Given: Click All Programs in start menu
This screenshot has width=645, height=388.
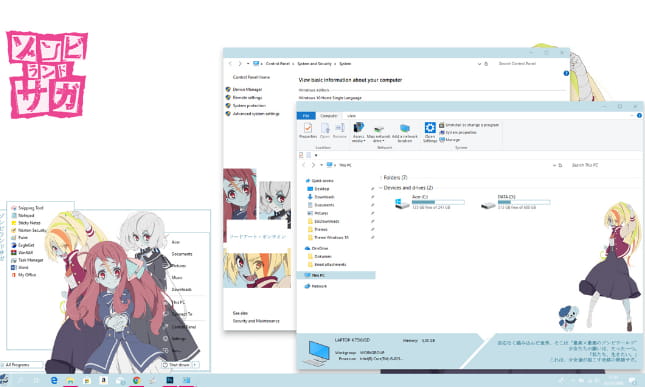Looking at the screenshot, I should click(x=21, y=365).
